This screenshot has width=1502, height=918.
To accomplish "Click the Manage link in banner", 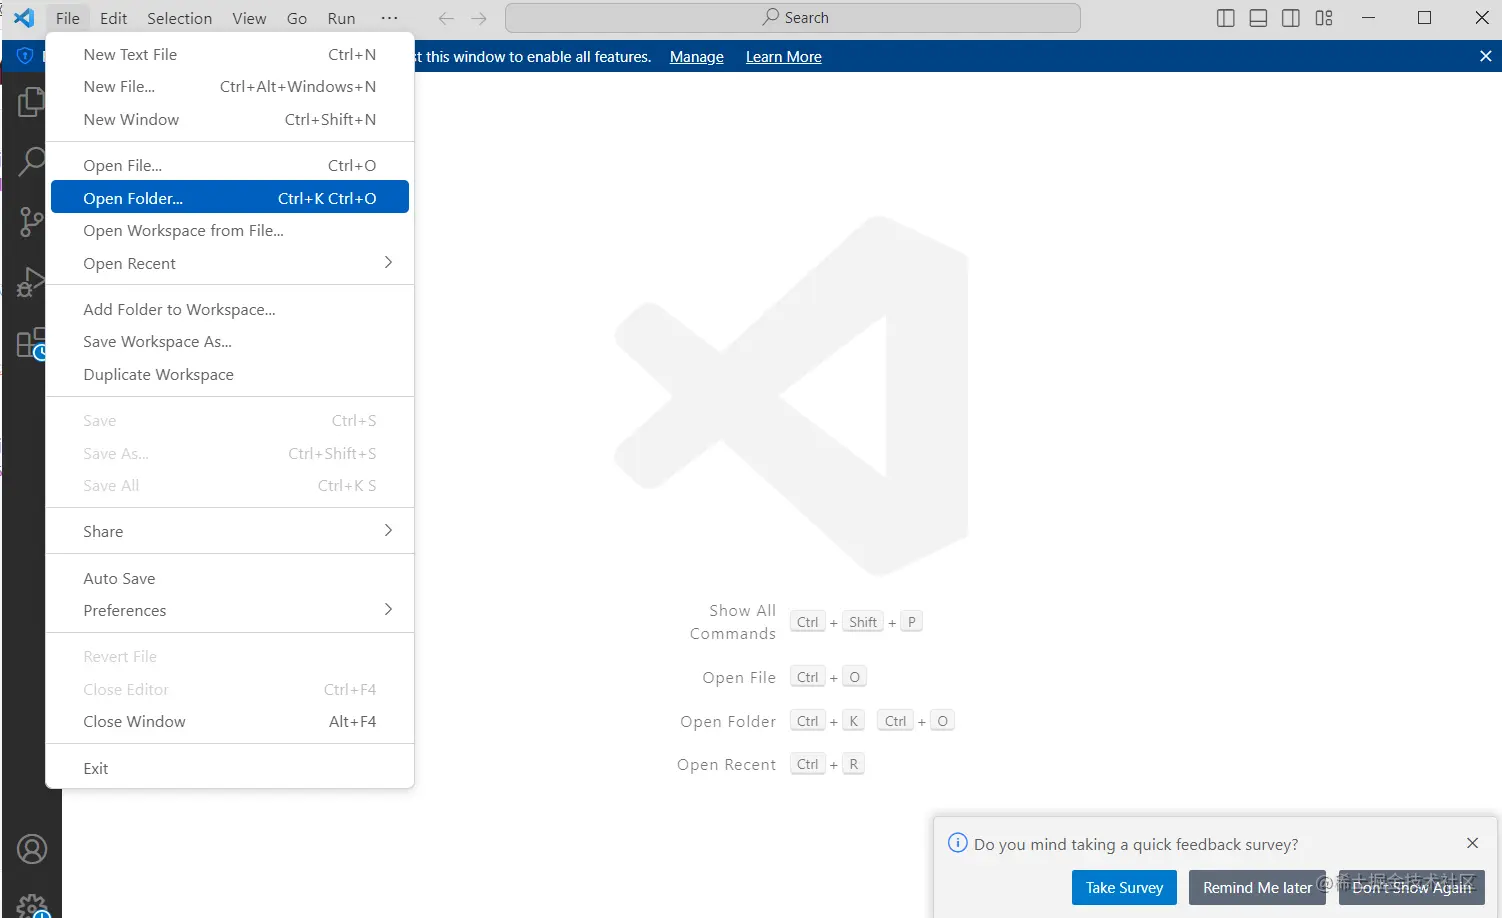I will (696, 57).
